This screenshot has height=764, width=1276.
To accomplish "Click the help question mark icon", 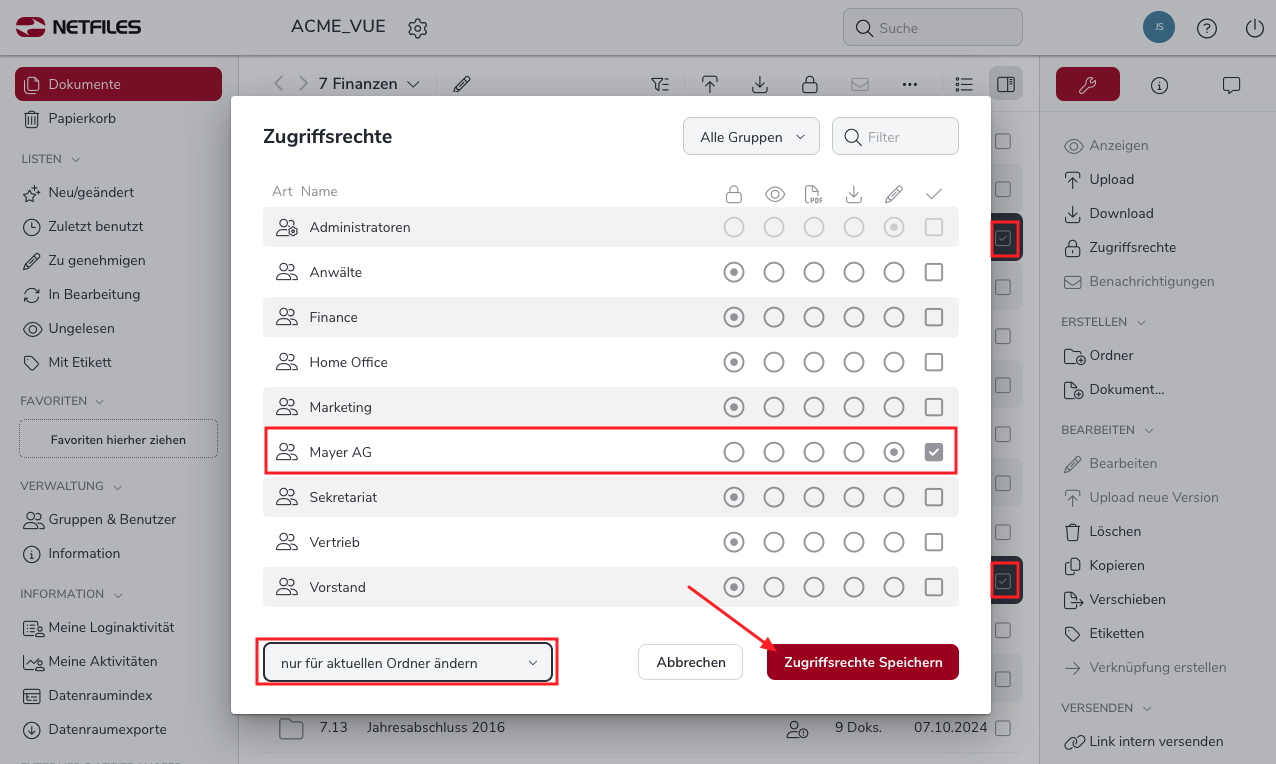I will click(1207, 28).
